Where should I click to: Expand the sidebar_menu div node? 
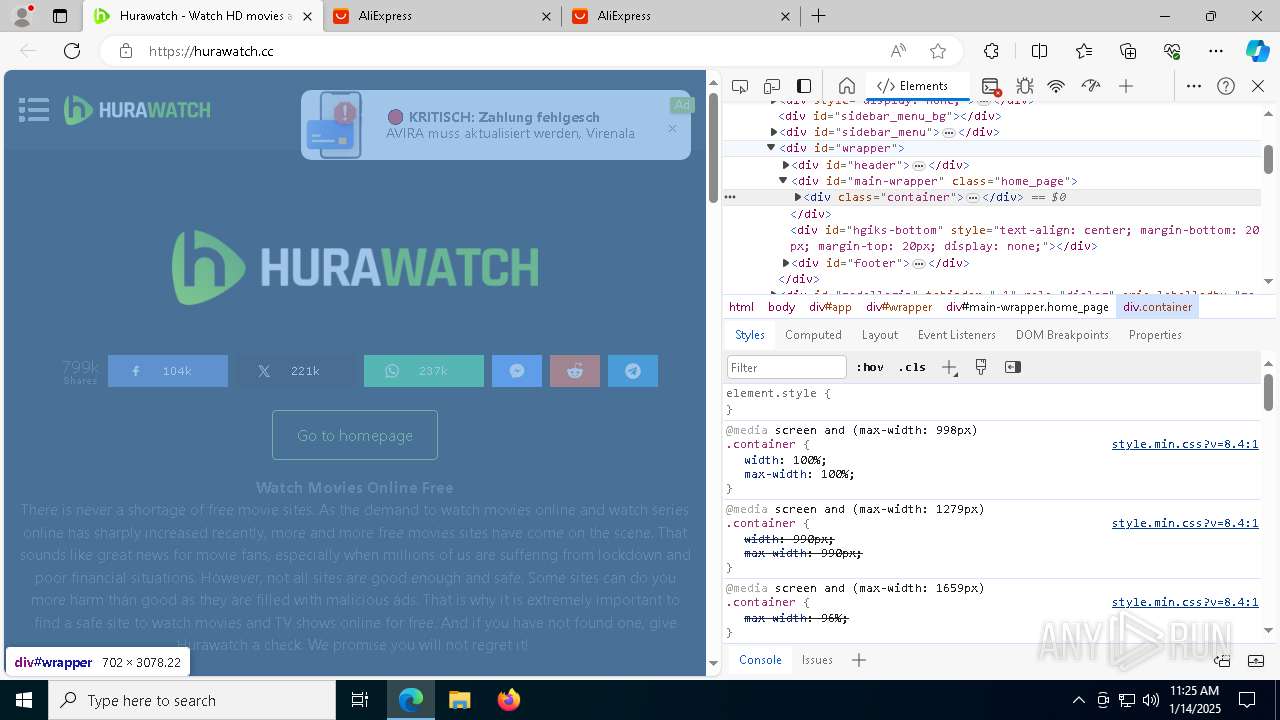[774, 132]
